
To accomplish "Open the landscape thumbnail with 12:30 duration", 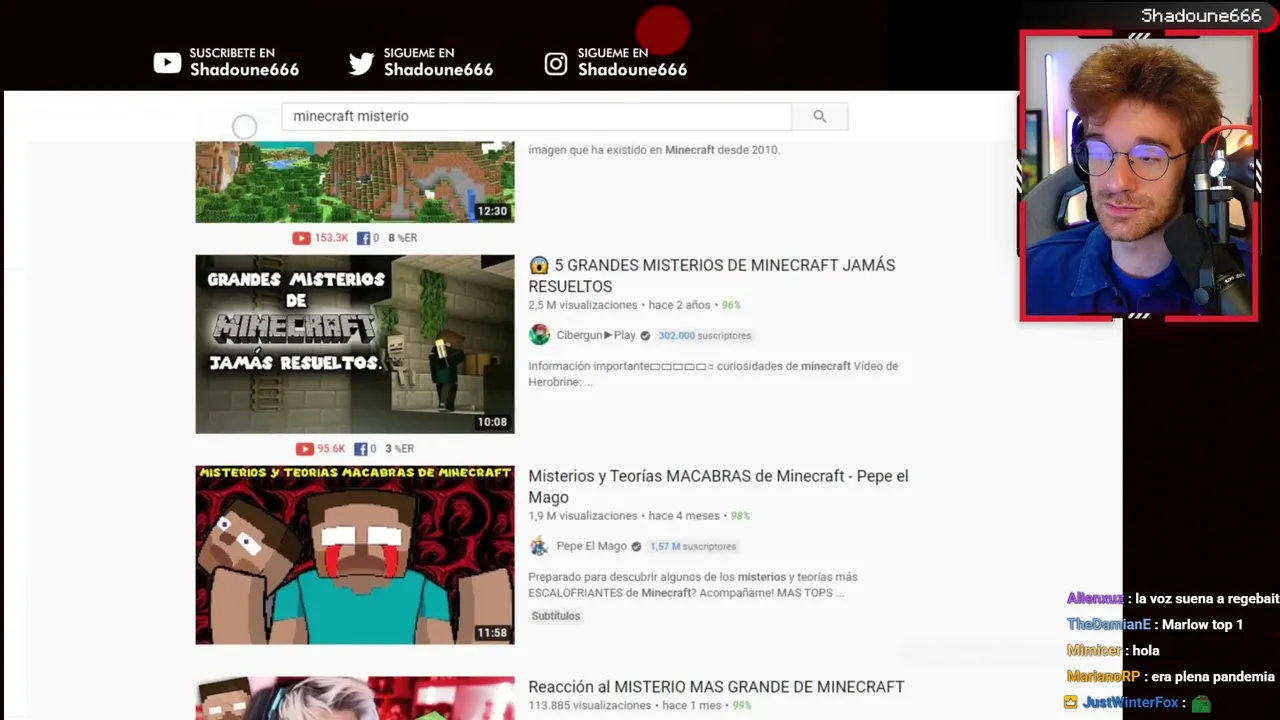I will [x=355, y=182].
